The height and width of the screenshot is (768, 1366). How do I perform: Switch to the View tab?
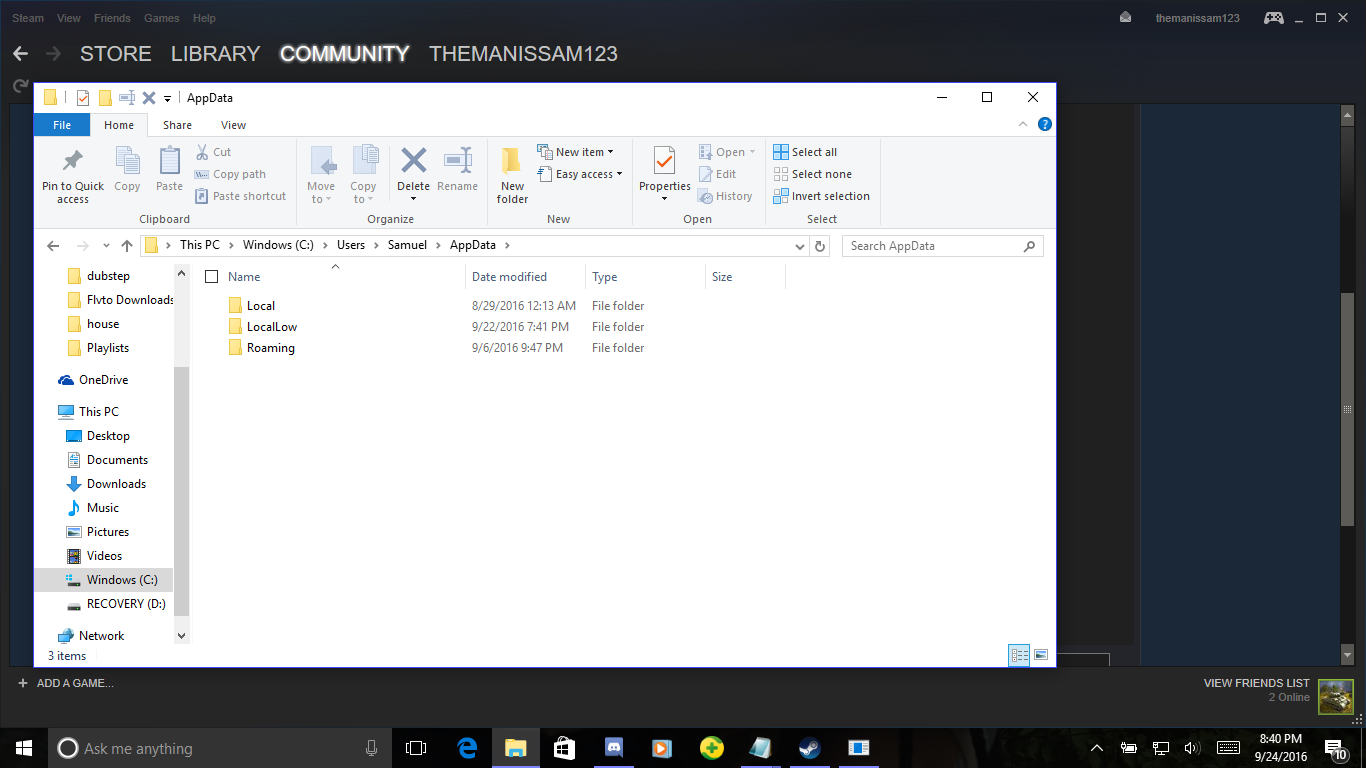233,125
